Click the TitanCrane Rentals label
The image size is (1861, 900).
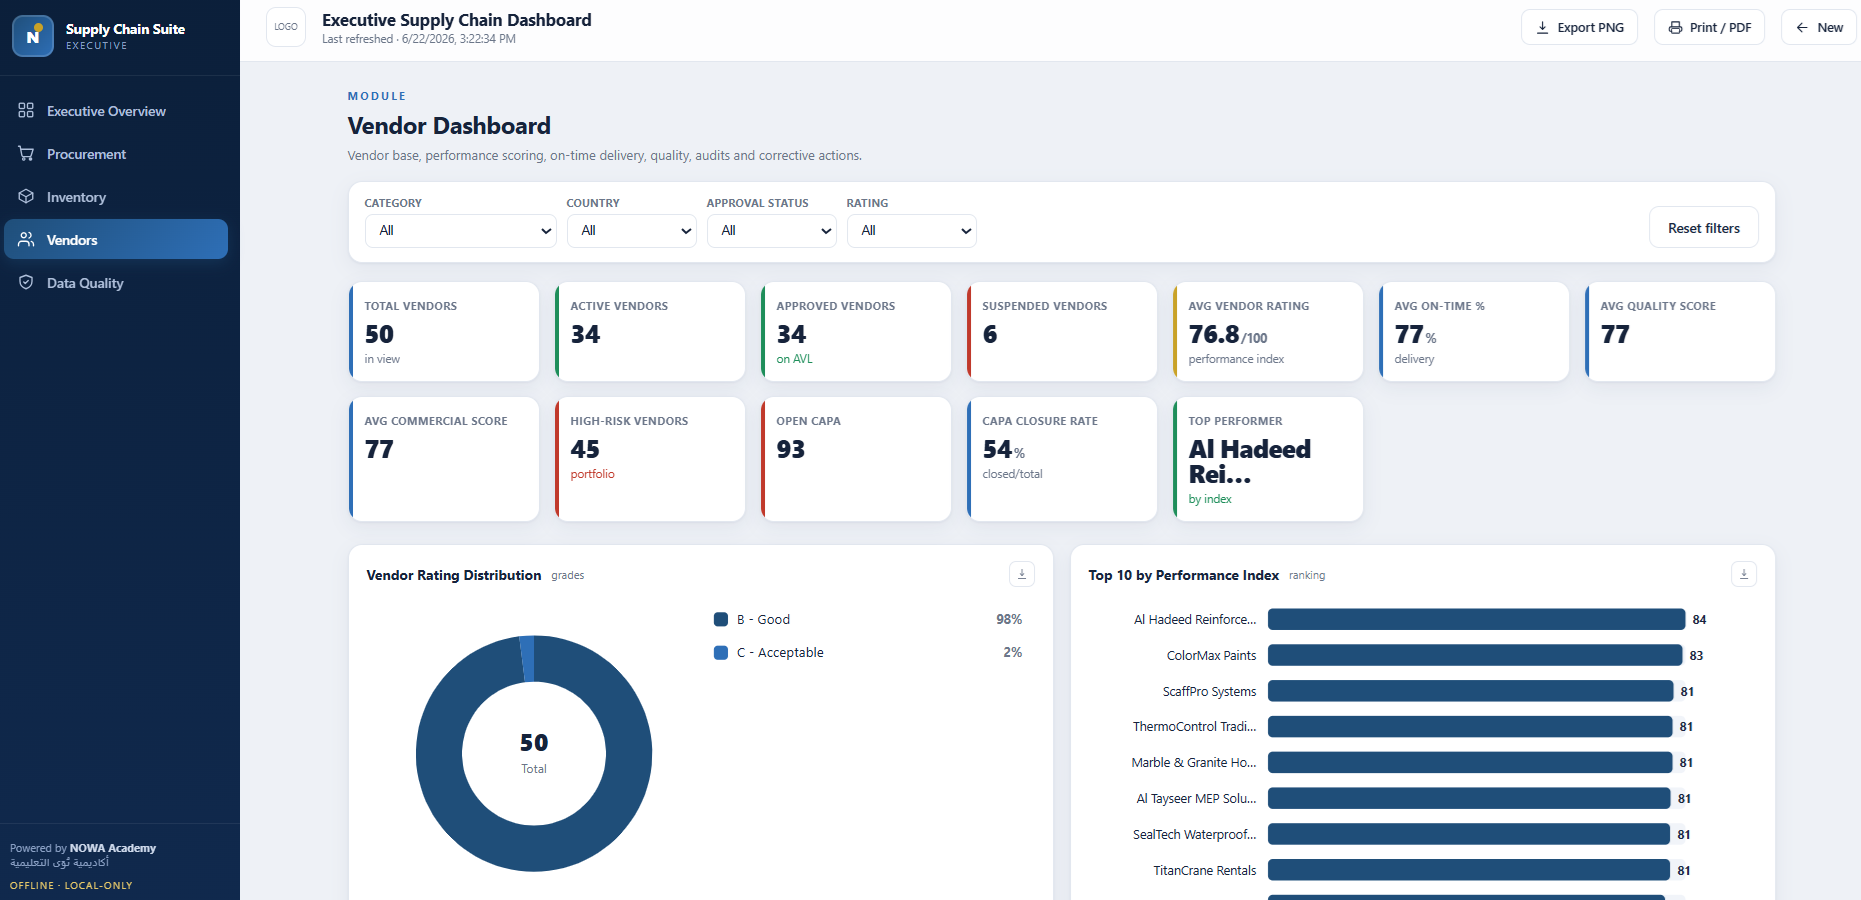(x=1204, y=870)
